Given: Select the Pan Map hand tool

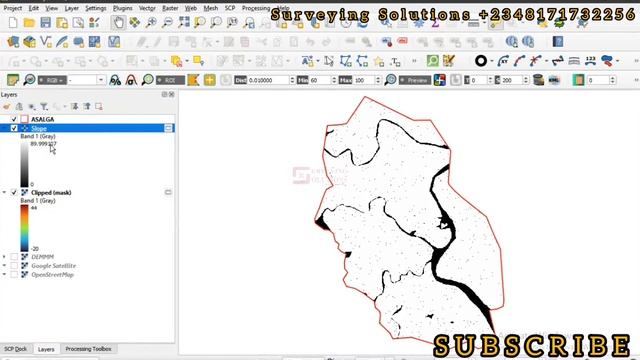Looking at the screenshot, I should (x=118, y=22).
